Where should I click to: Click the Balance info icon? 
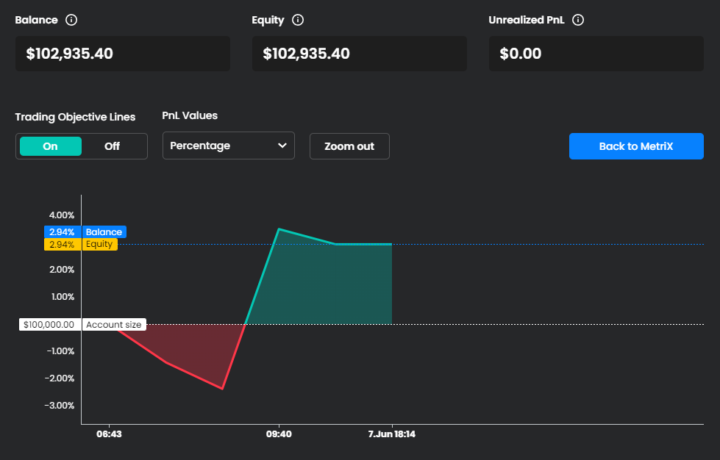click(x=71, y=20)
